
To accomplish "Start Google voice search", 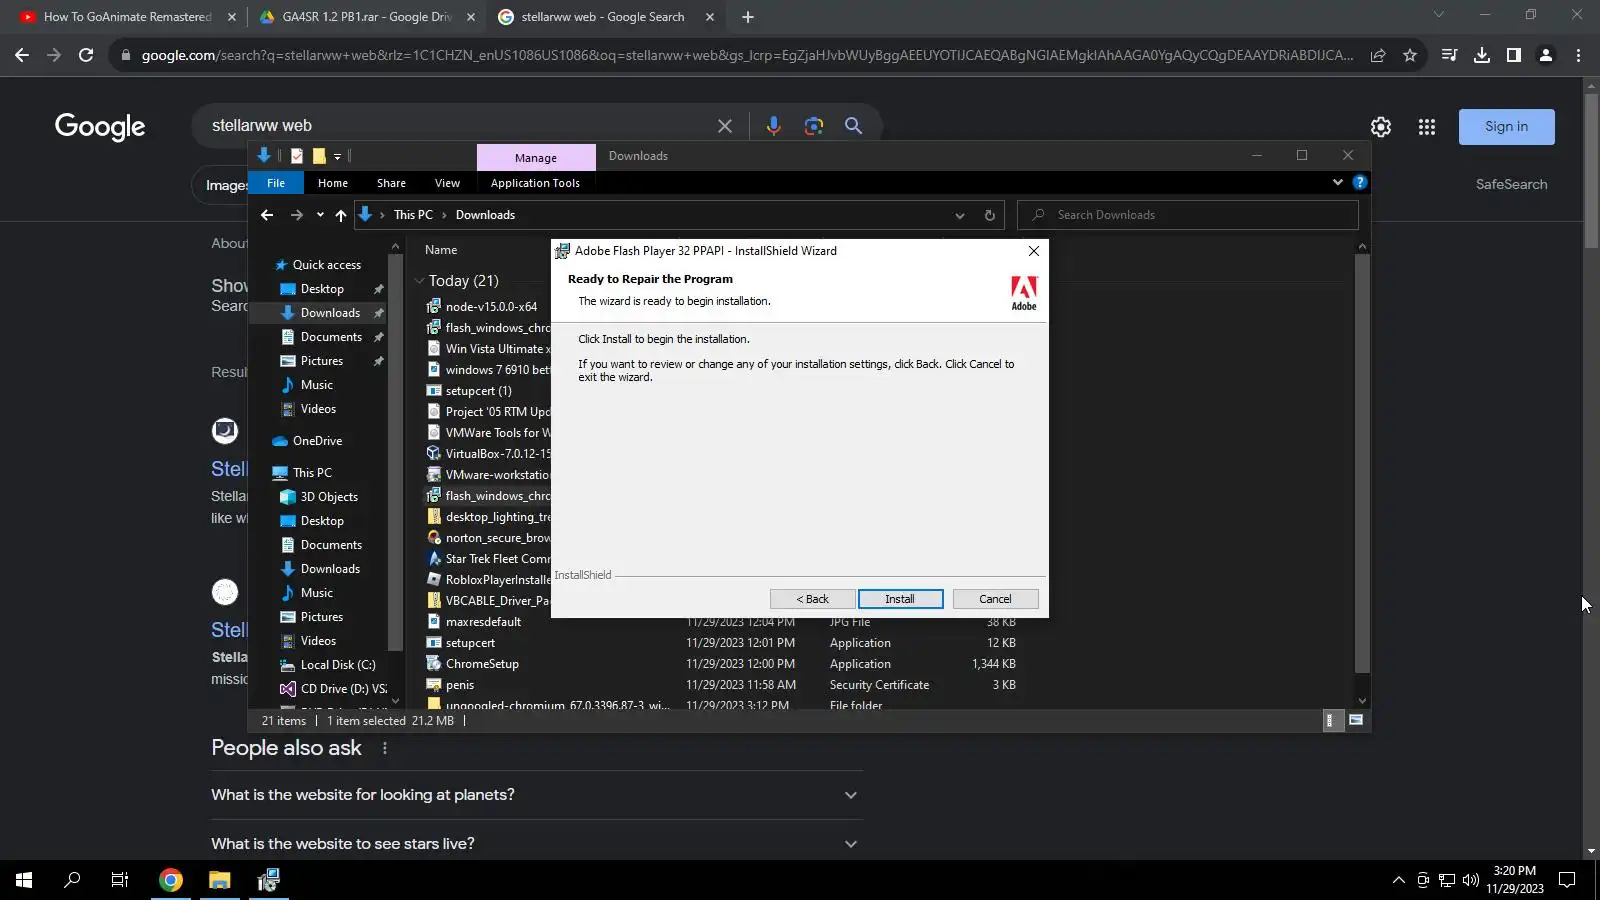I will pyautogui.click(x=773, y=126).
